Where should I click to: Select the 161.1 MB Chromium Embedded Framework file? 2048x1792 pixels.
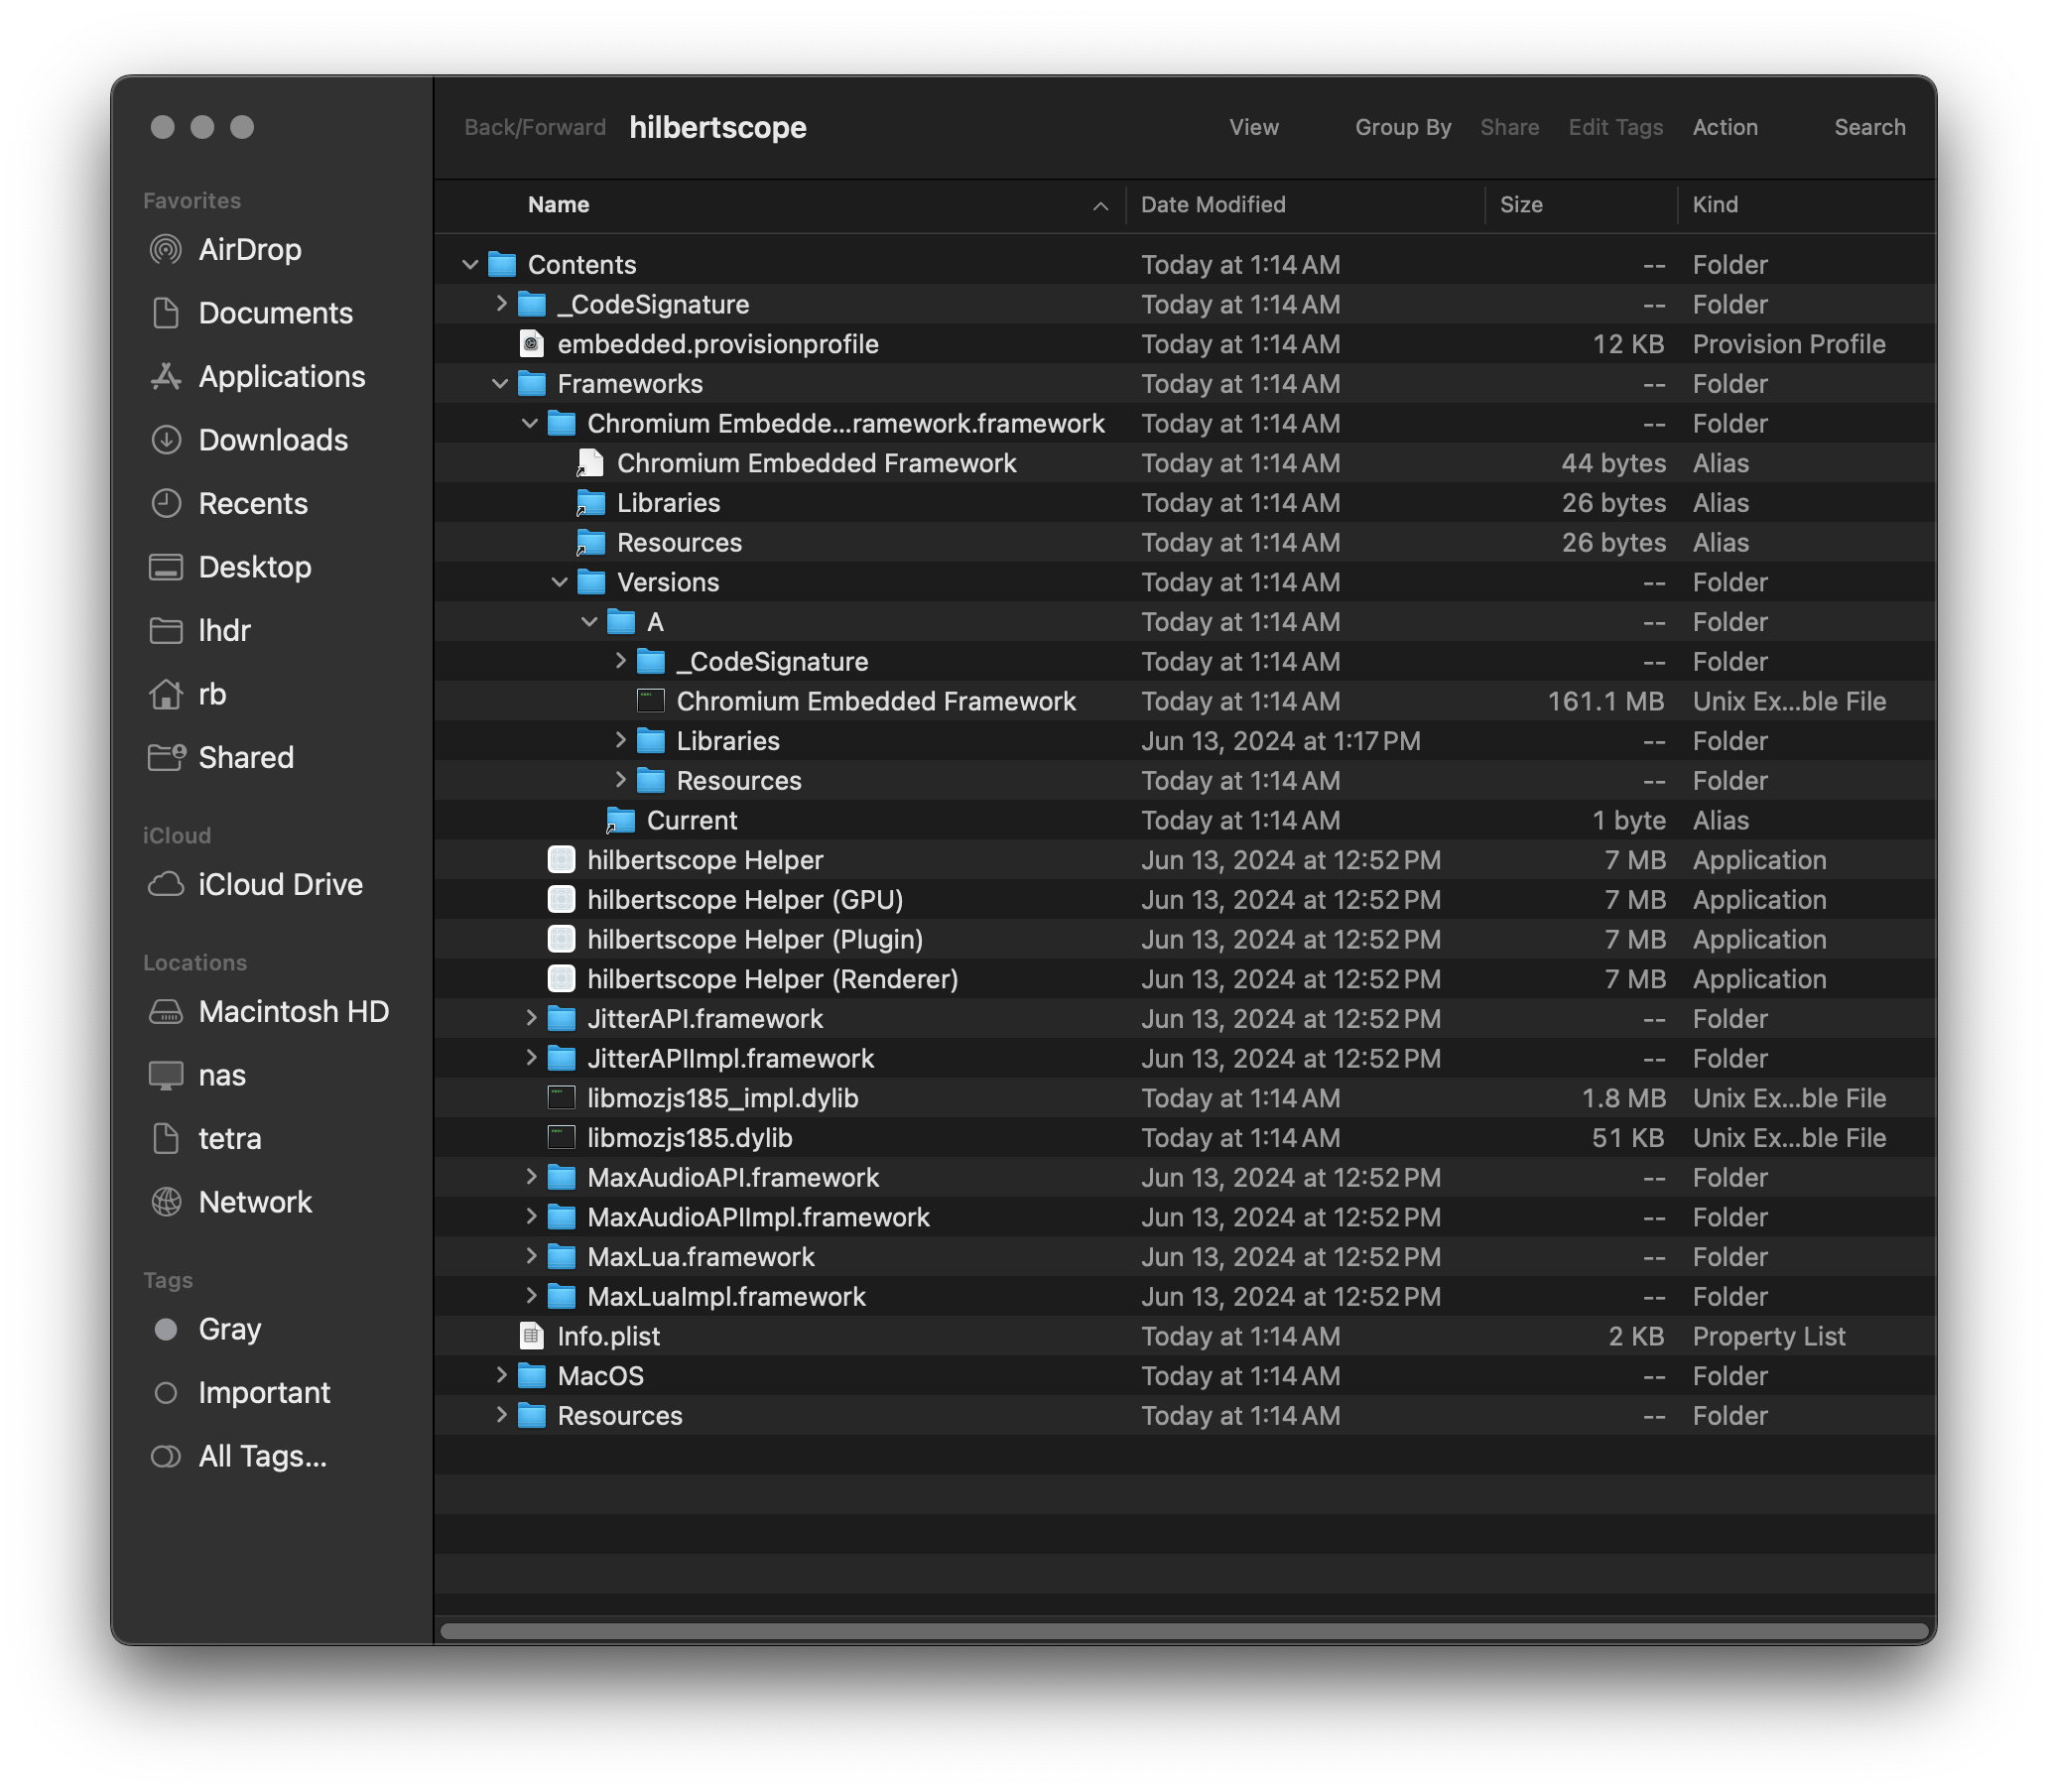1185,701
